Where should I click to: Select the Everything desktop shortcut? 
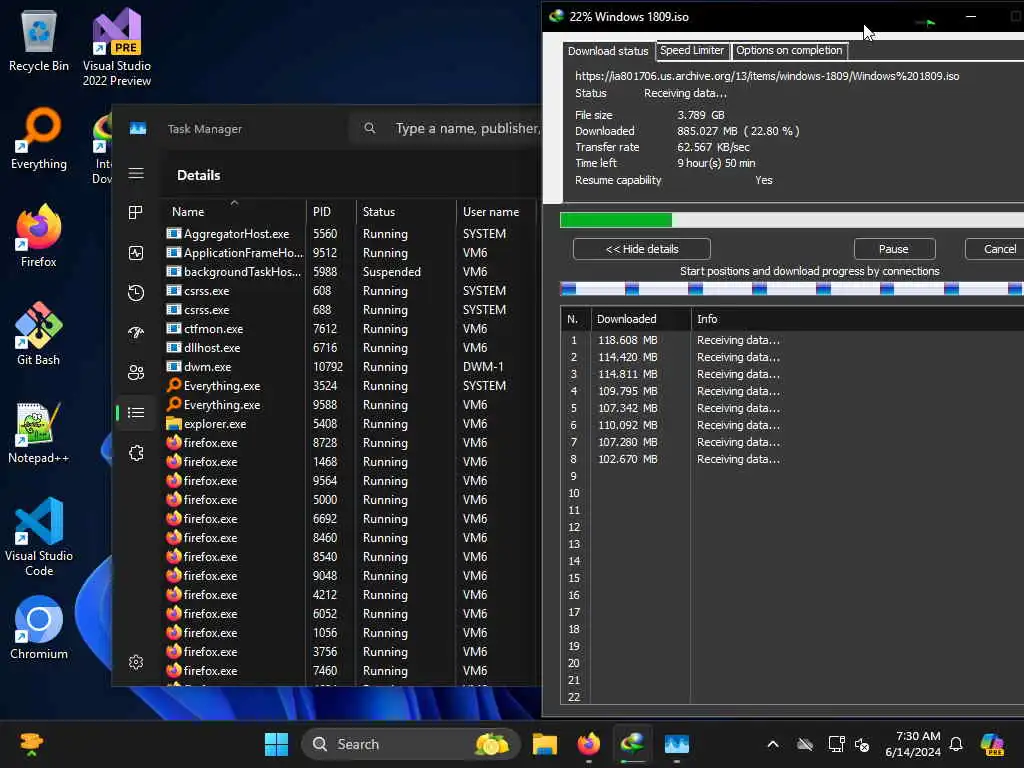click(39, 139)
